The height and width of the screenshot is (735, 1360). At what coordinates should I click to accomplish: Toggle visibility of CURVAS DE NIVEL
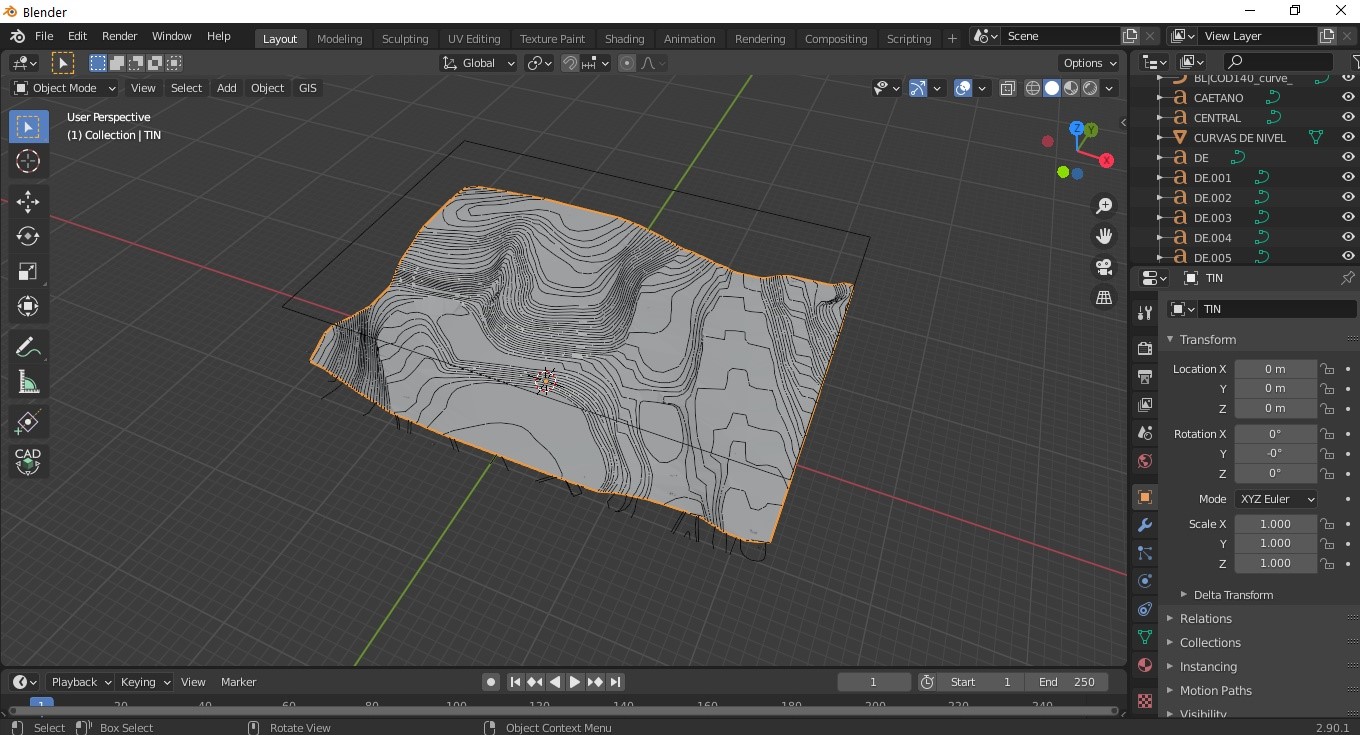point(1348,138)
